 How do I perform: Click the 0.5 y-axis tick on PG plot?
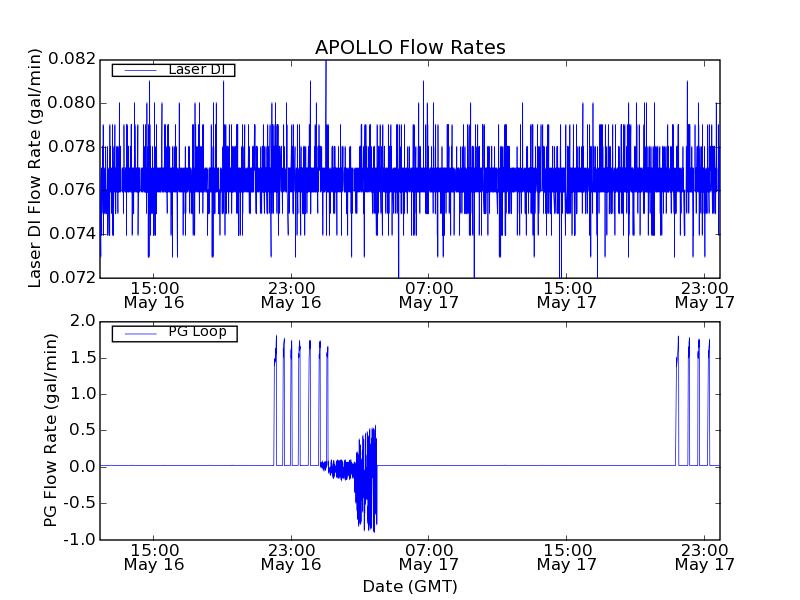tap(84, 430)
